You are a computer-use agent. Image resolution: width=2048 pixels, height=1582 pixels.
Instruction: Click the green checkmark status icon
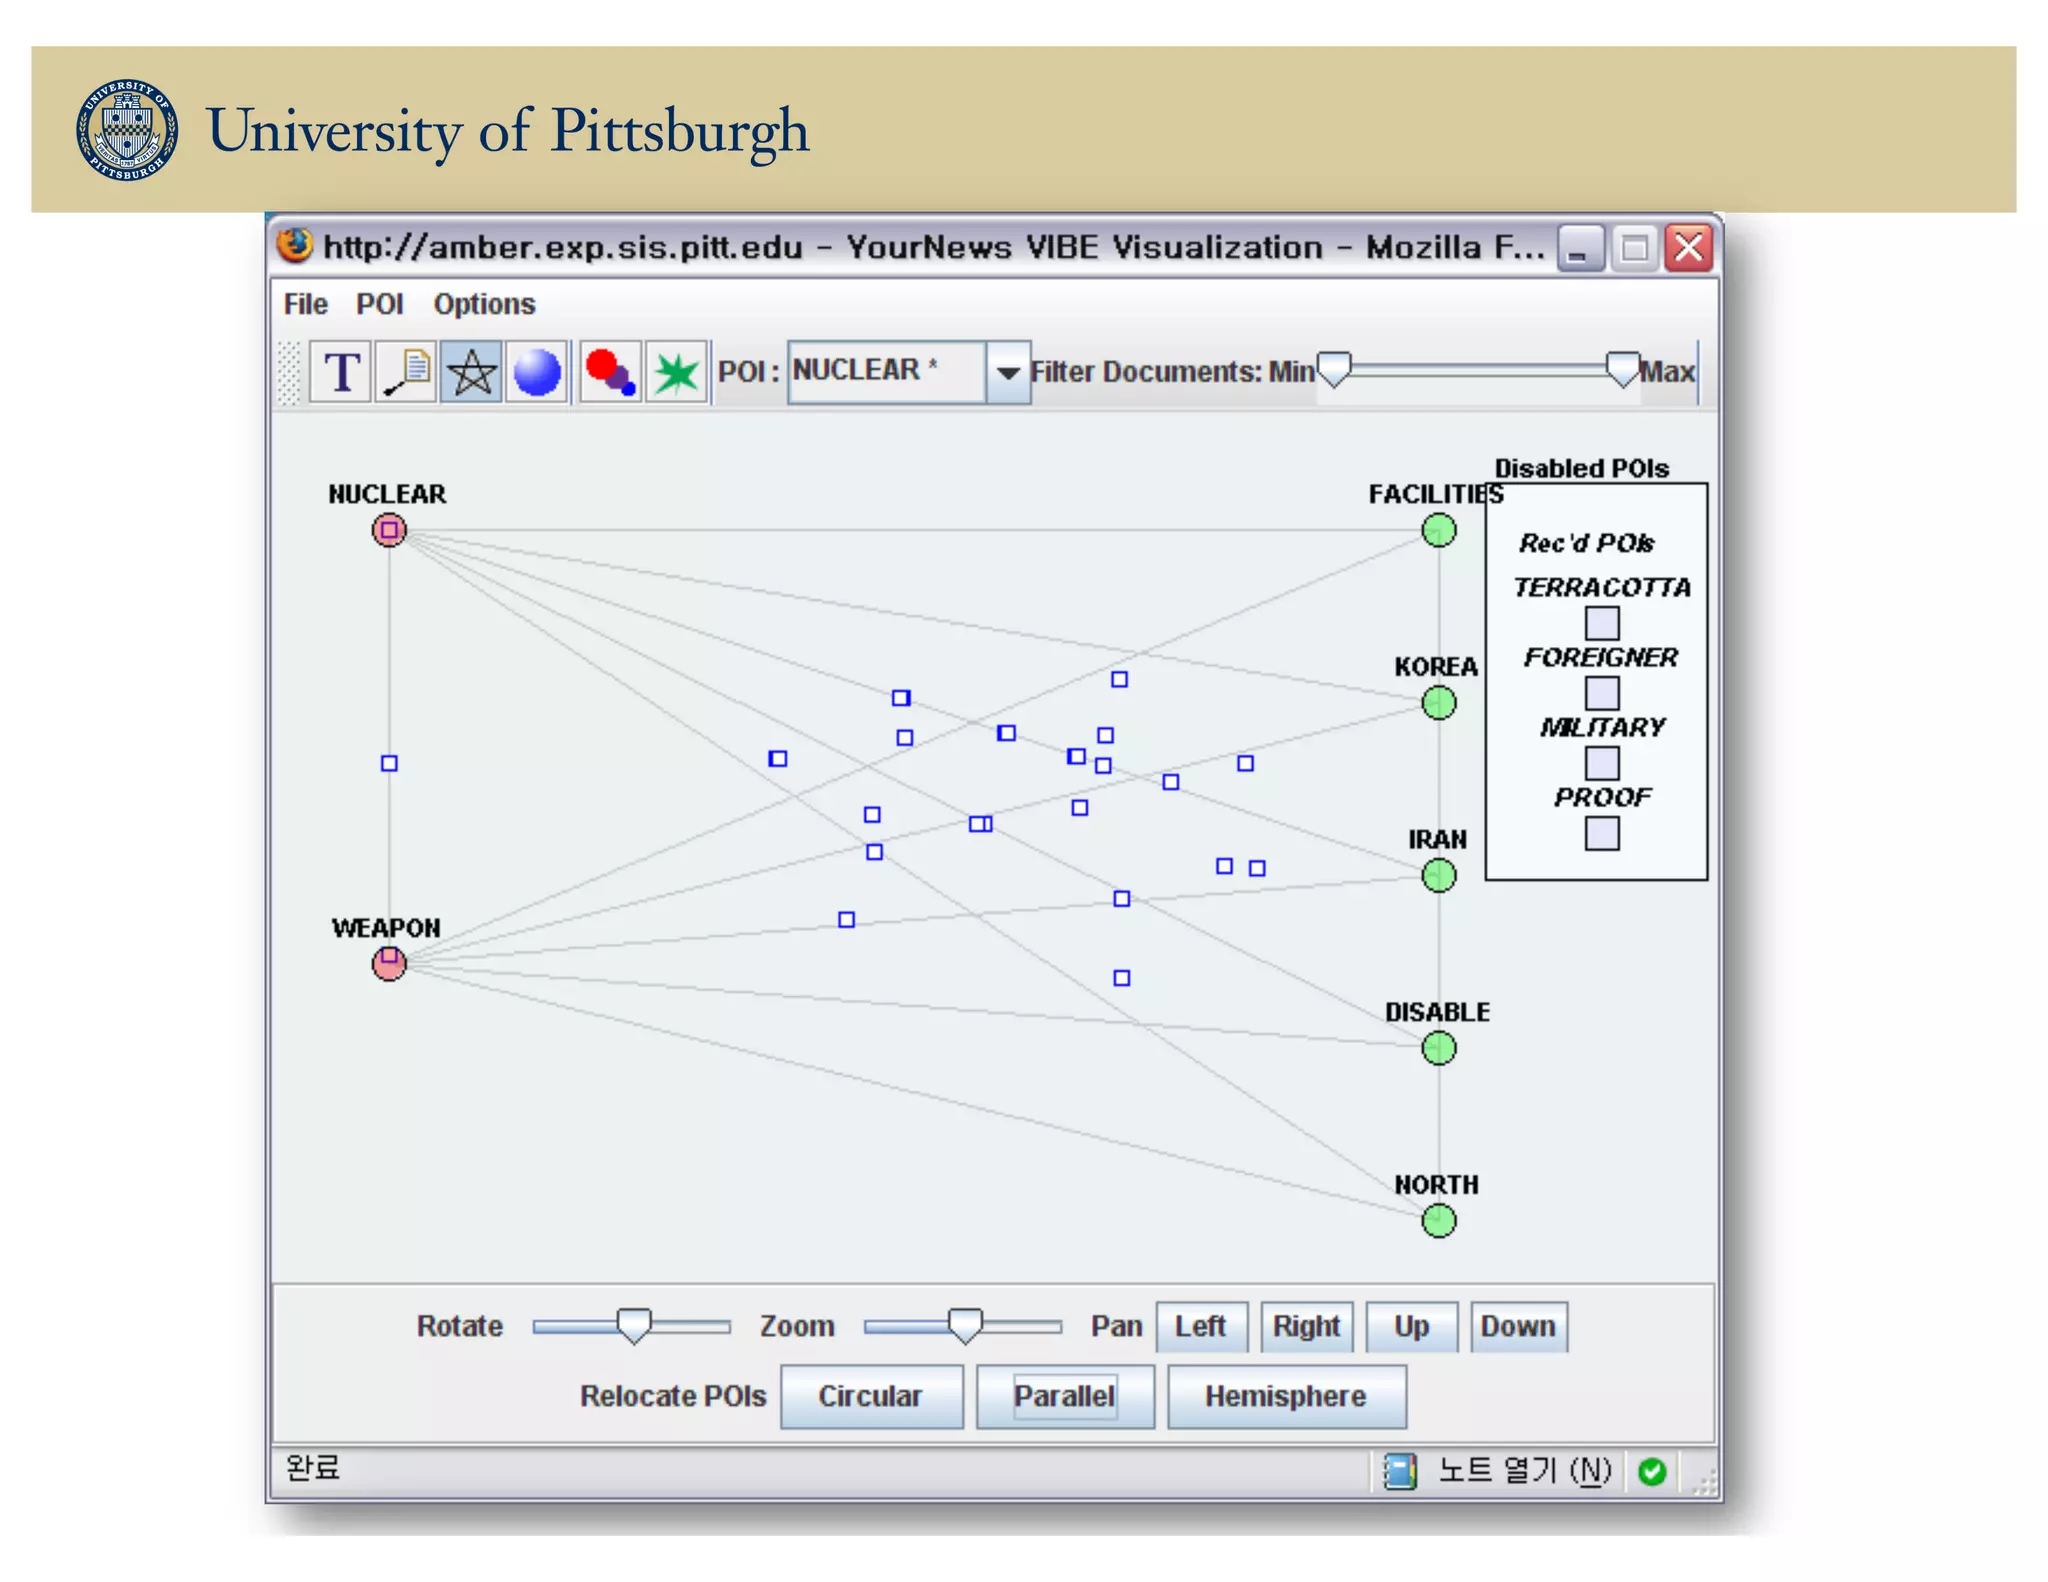[x=1652, y=1471]
